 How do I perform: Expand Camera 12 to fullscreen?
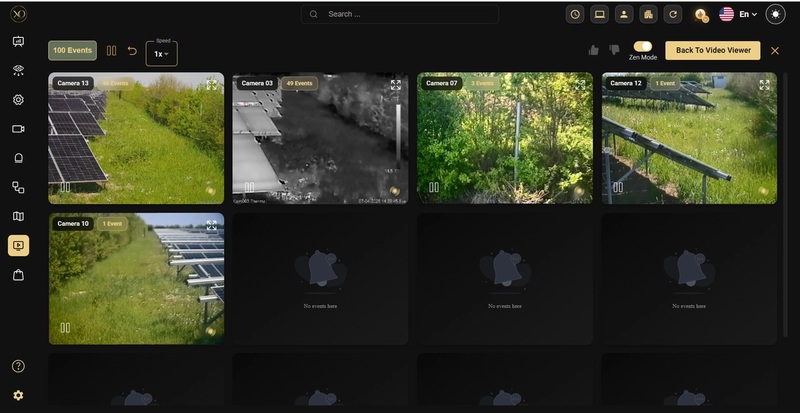(764, 85)
